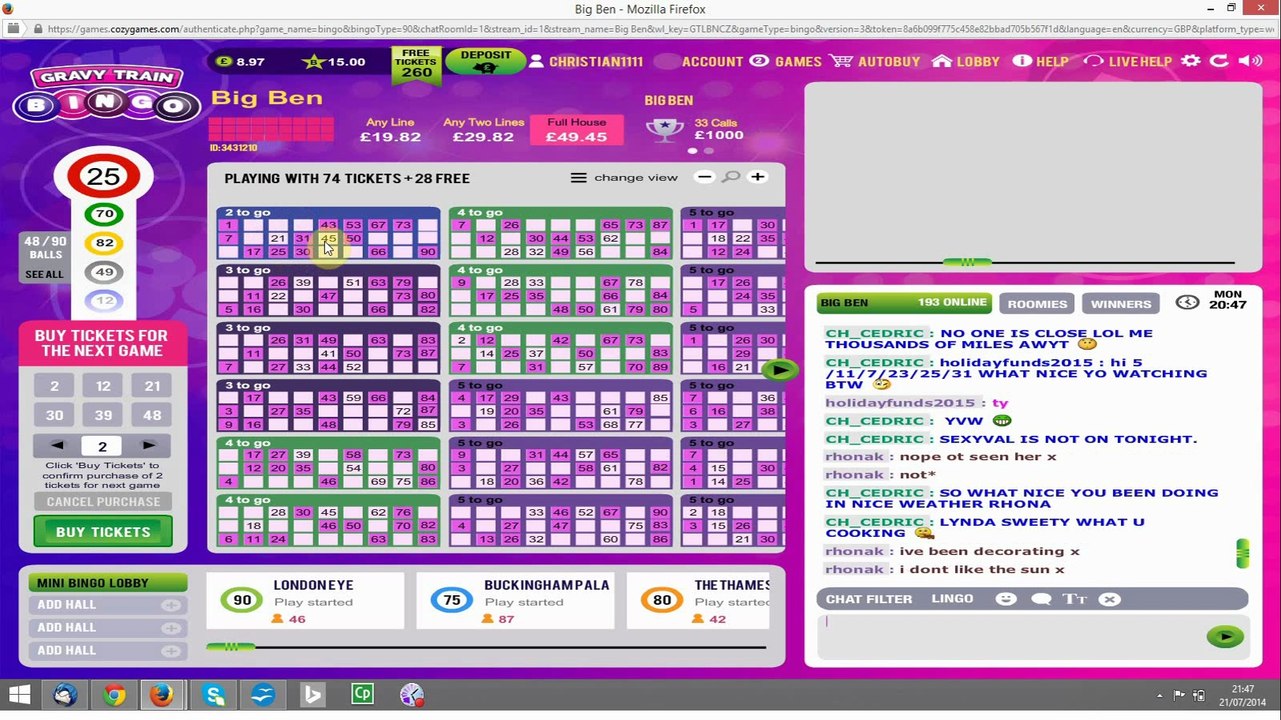The width and height of the screenshot is (1281, 720).
Task: Open the Roomies tab
Action: tap(1037, 304)
